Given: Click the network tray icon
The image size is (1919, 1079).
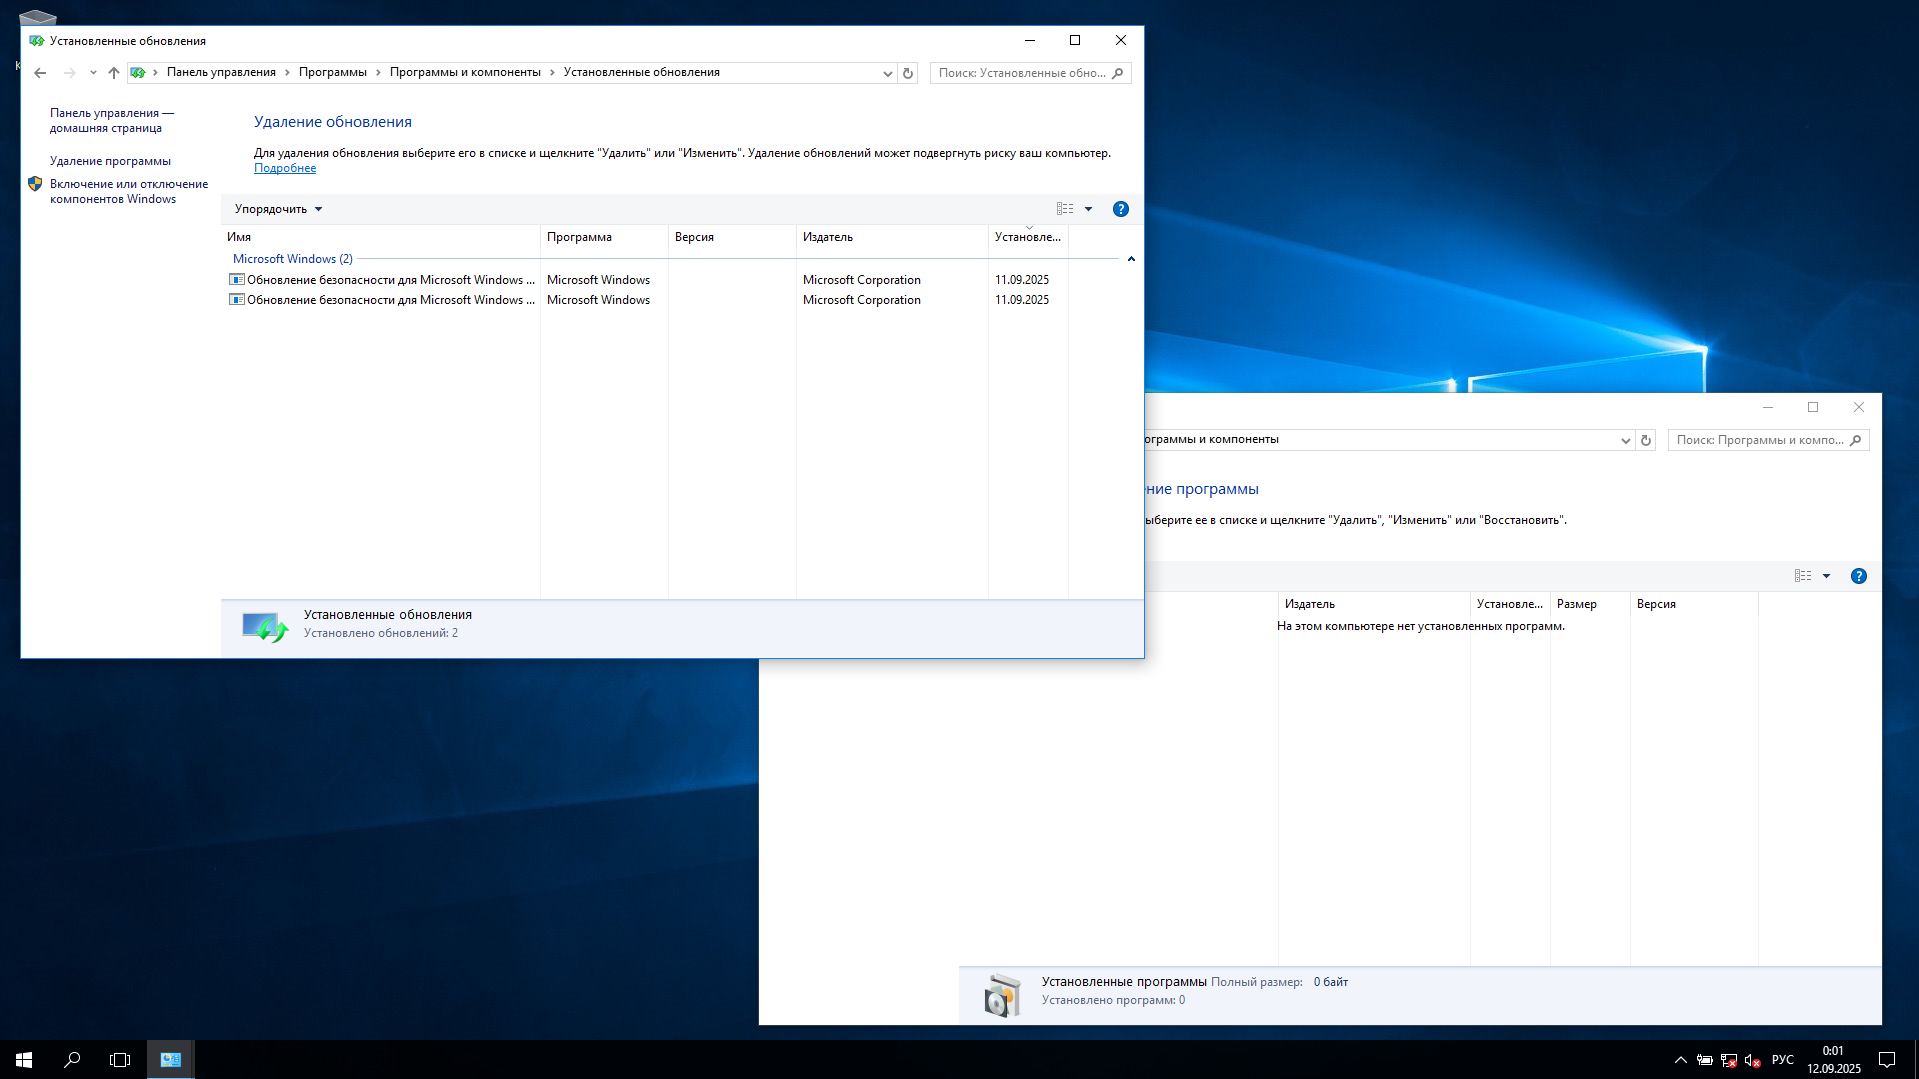Looking at the screenshot, I should pos(1728,1060).
